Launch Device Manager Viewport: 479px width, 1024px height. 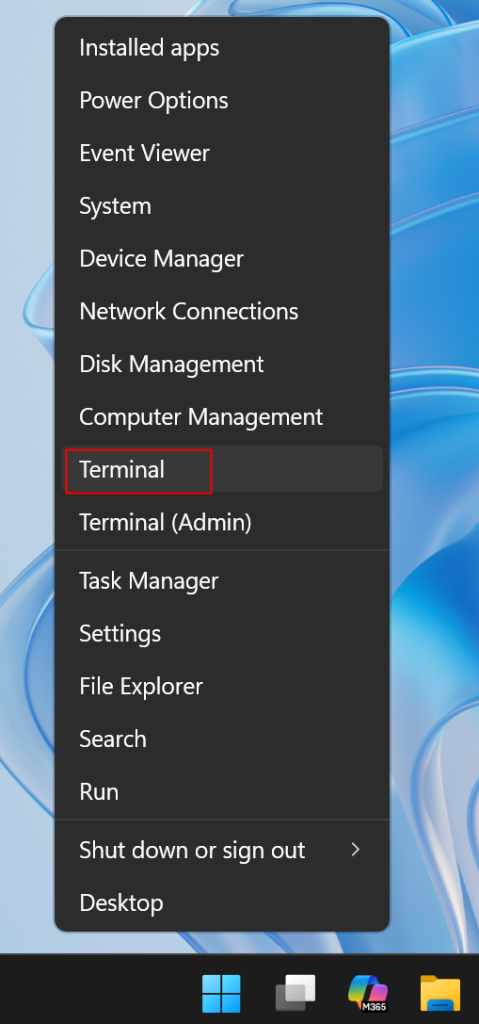click(222, 259)
